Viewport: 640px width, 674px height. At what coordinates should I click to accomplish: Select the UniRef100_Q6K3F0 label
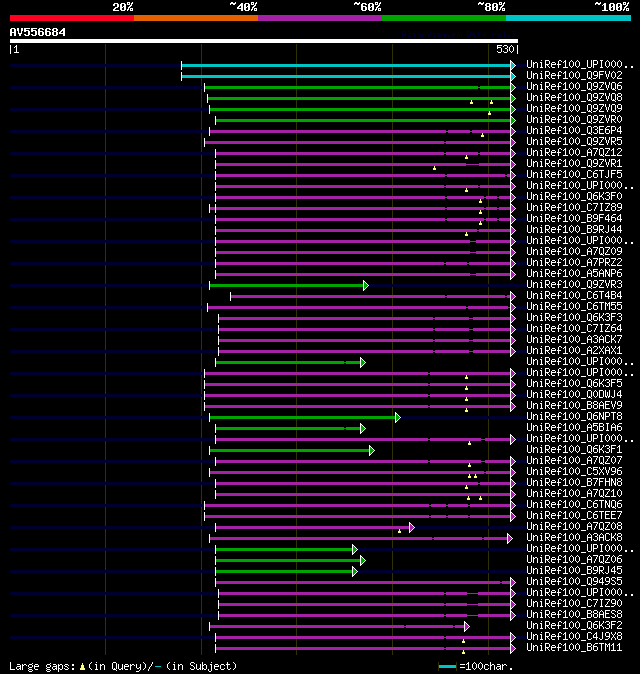[x=574, y=196]
